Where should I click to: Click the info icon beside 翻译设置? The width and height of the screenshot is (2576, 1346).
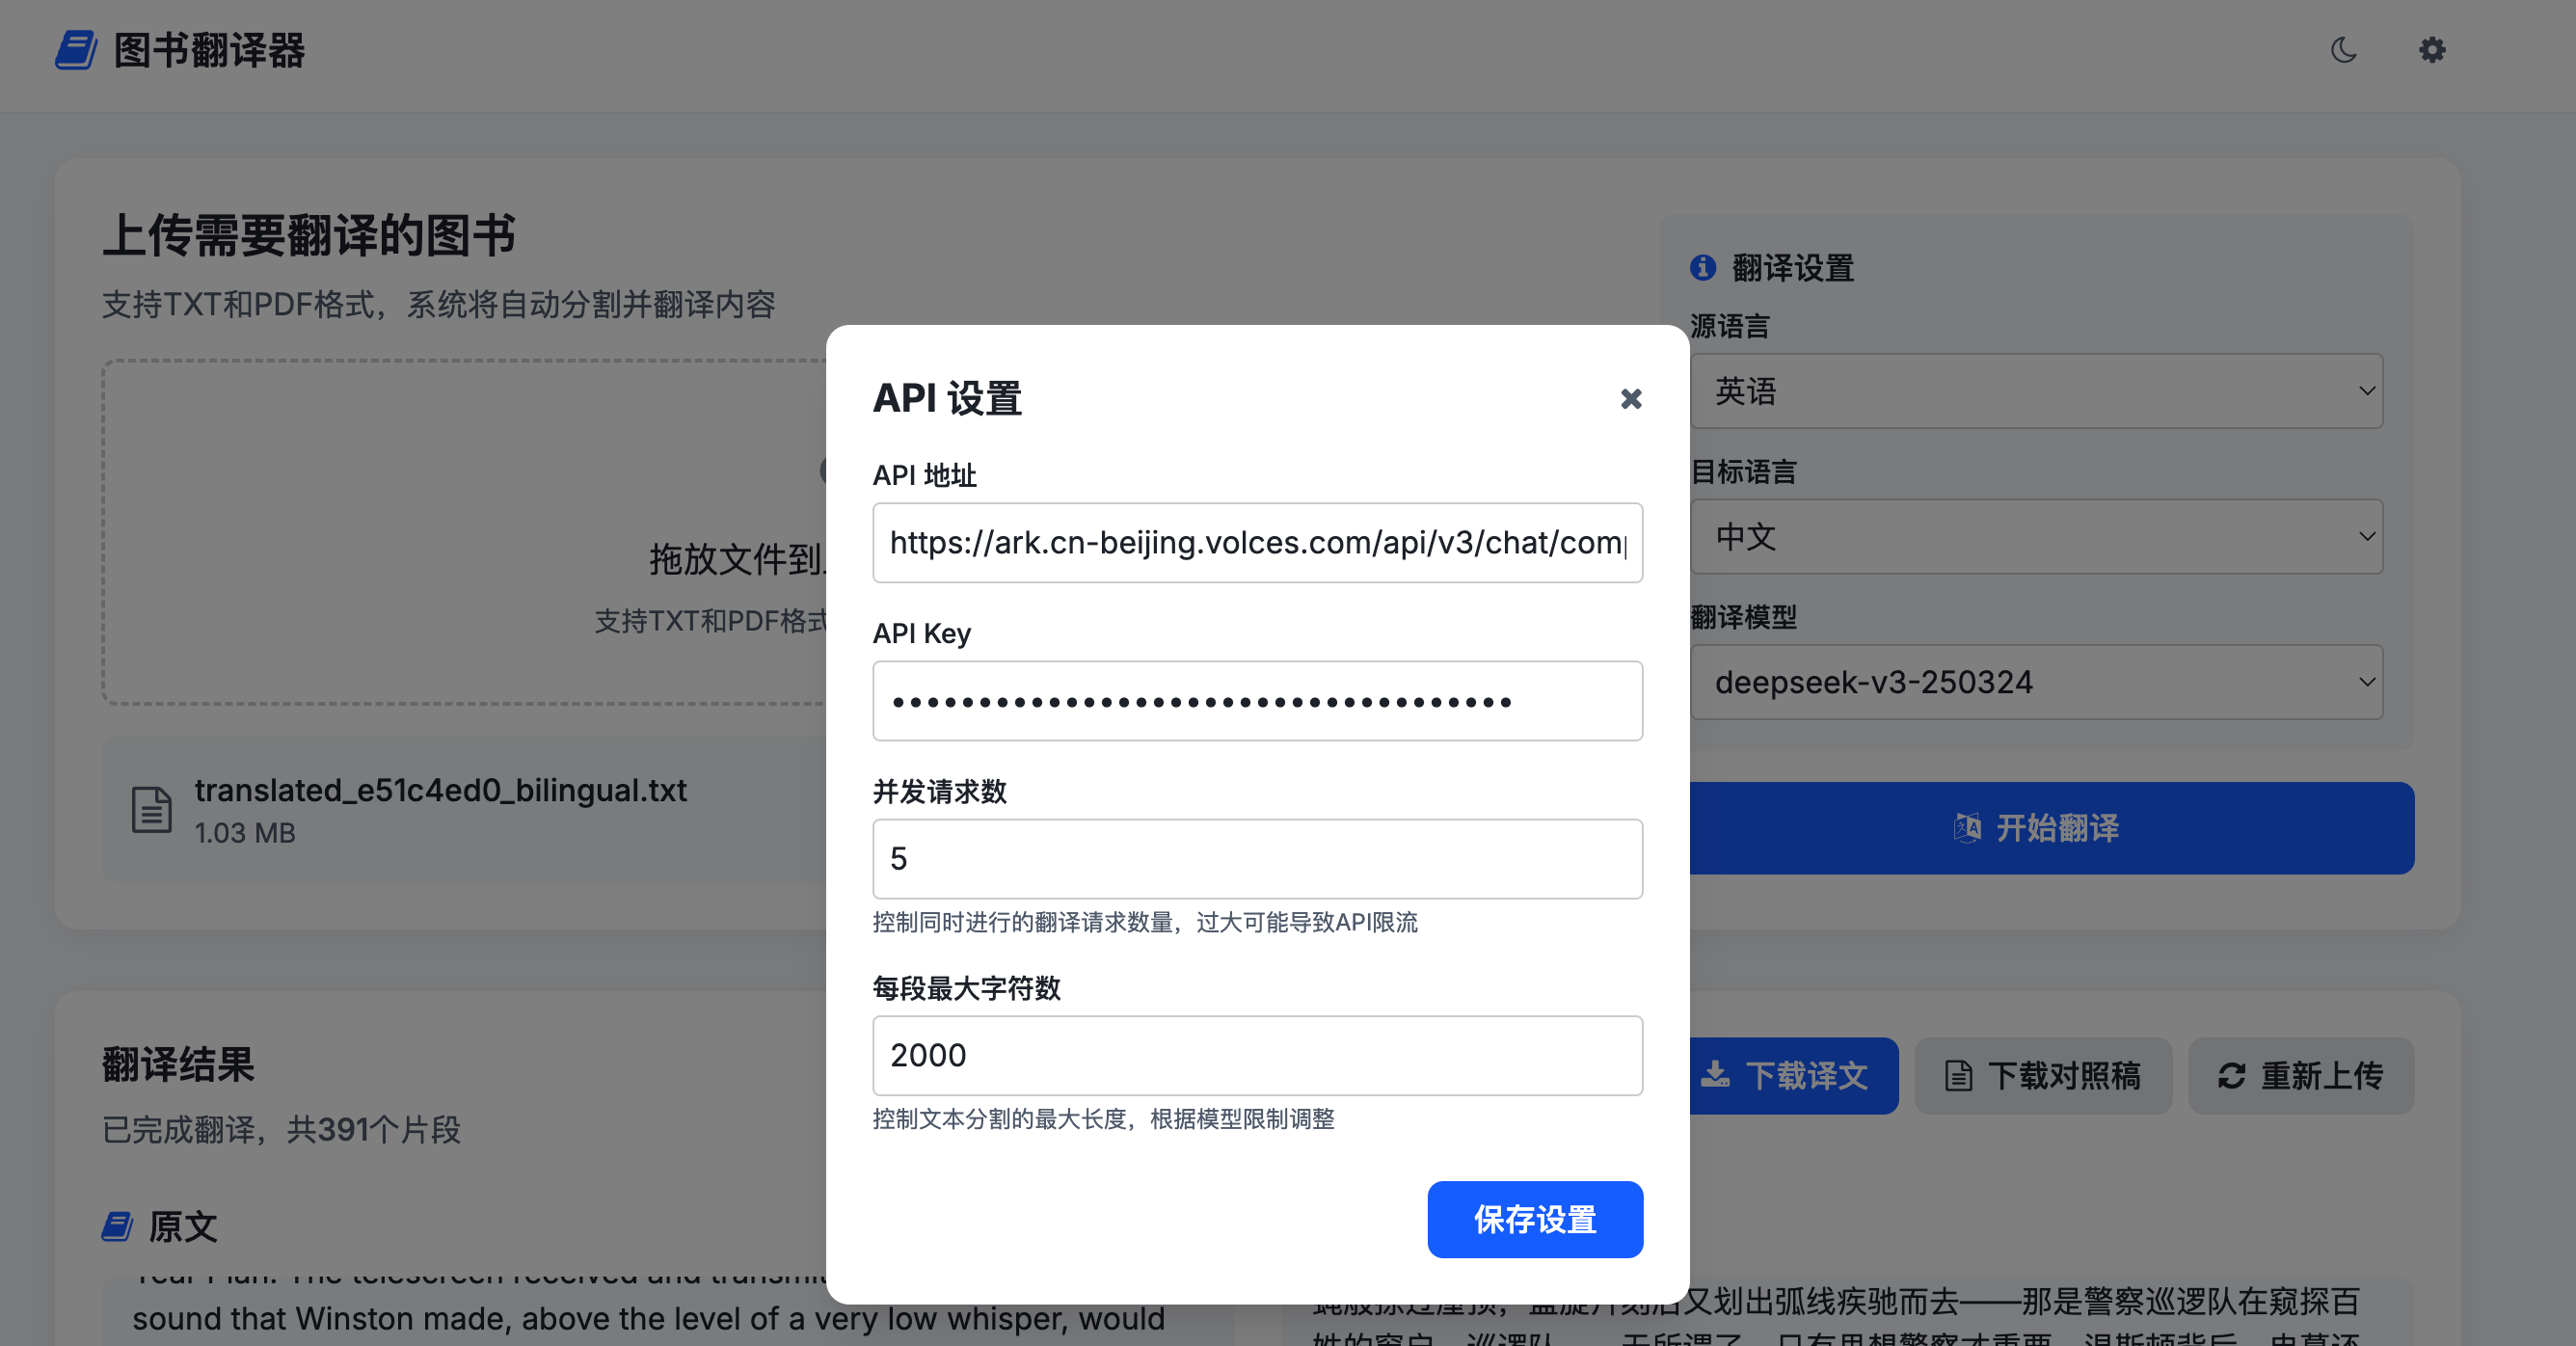coord(1703,268)
